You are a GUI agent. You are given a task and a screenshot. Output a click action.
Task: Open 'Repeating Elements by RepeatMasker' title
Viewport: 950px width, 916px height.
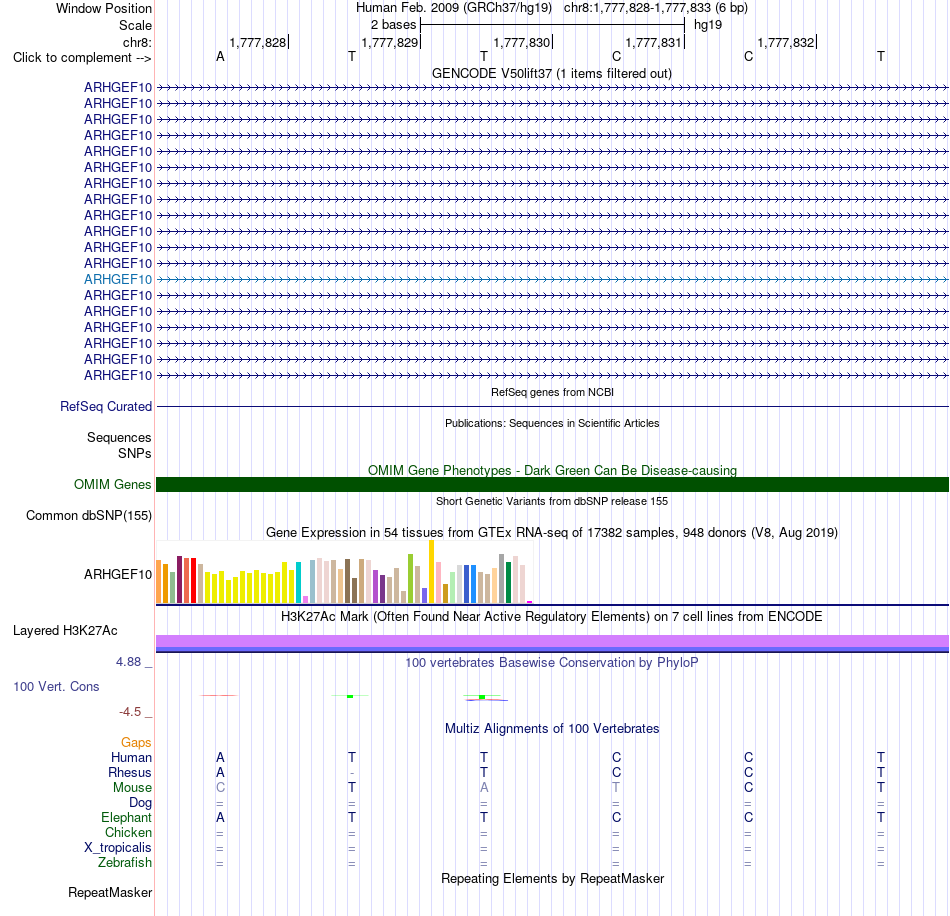pos(552,878)
